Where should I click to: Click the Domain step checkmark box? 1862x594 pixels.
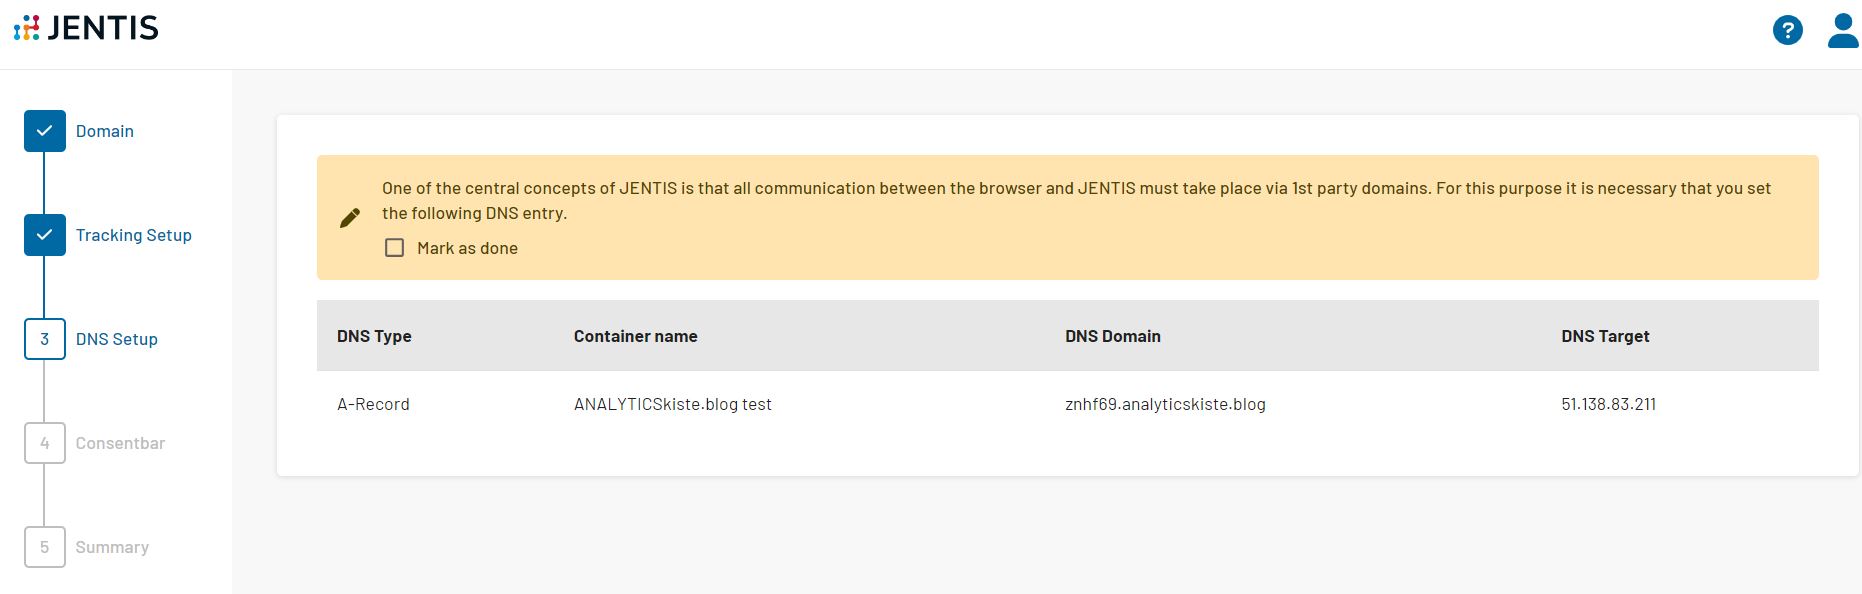pos(45,131)
